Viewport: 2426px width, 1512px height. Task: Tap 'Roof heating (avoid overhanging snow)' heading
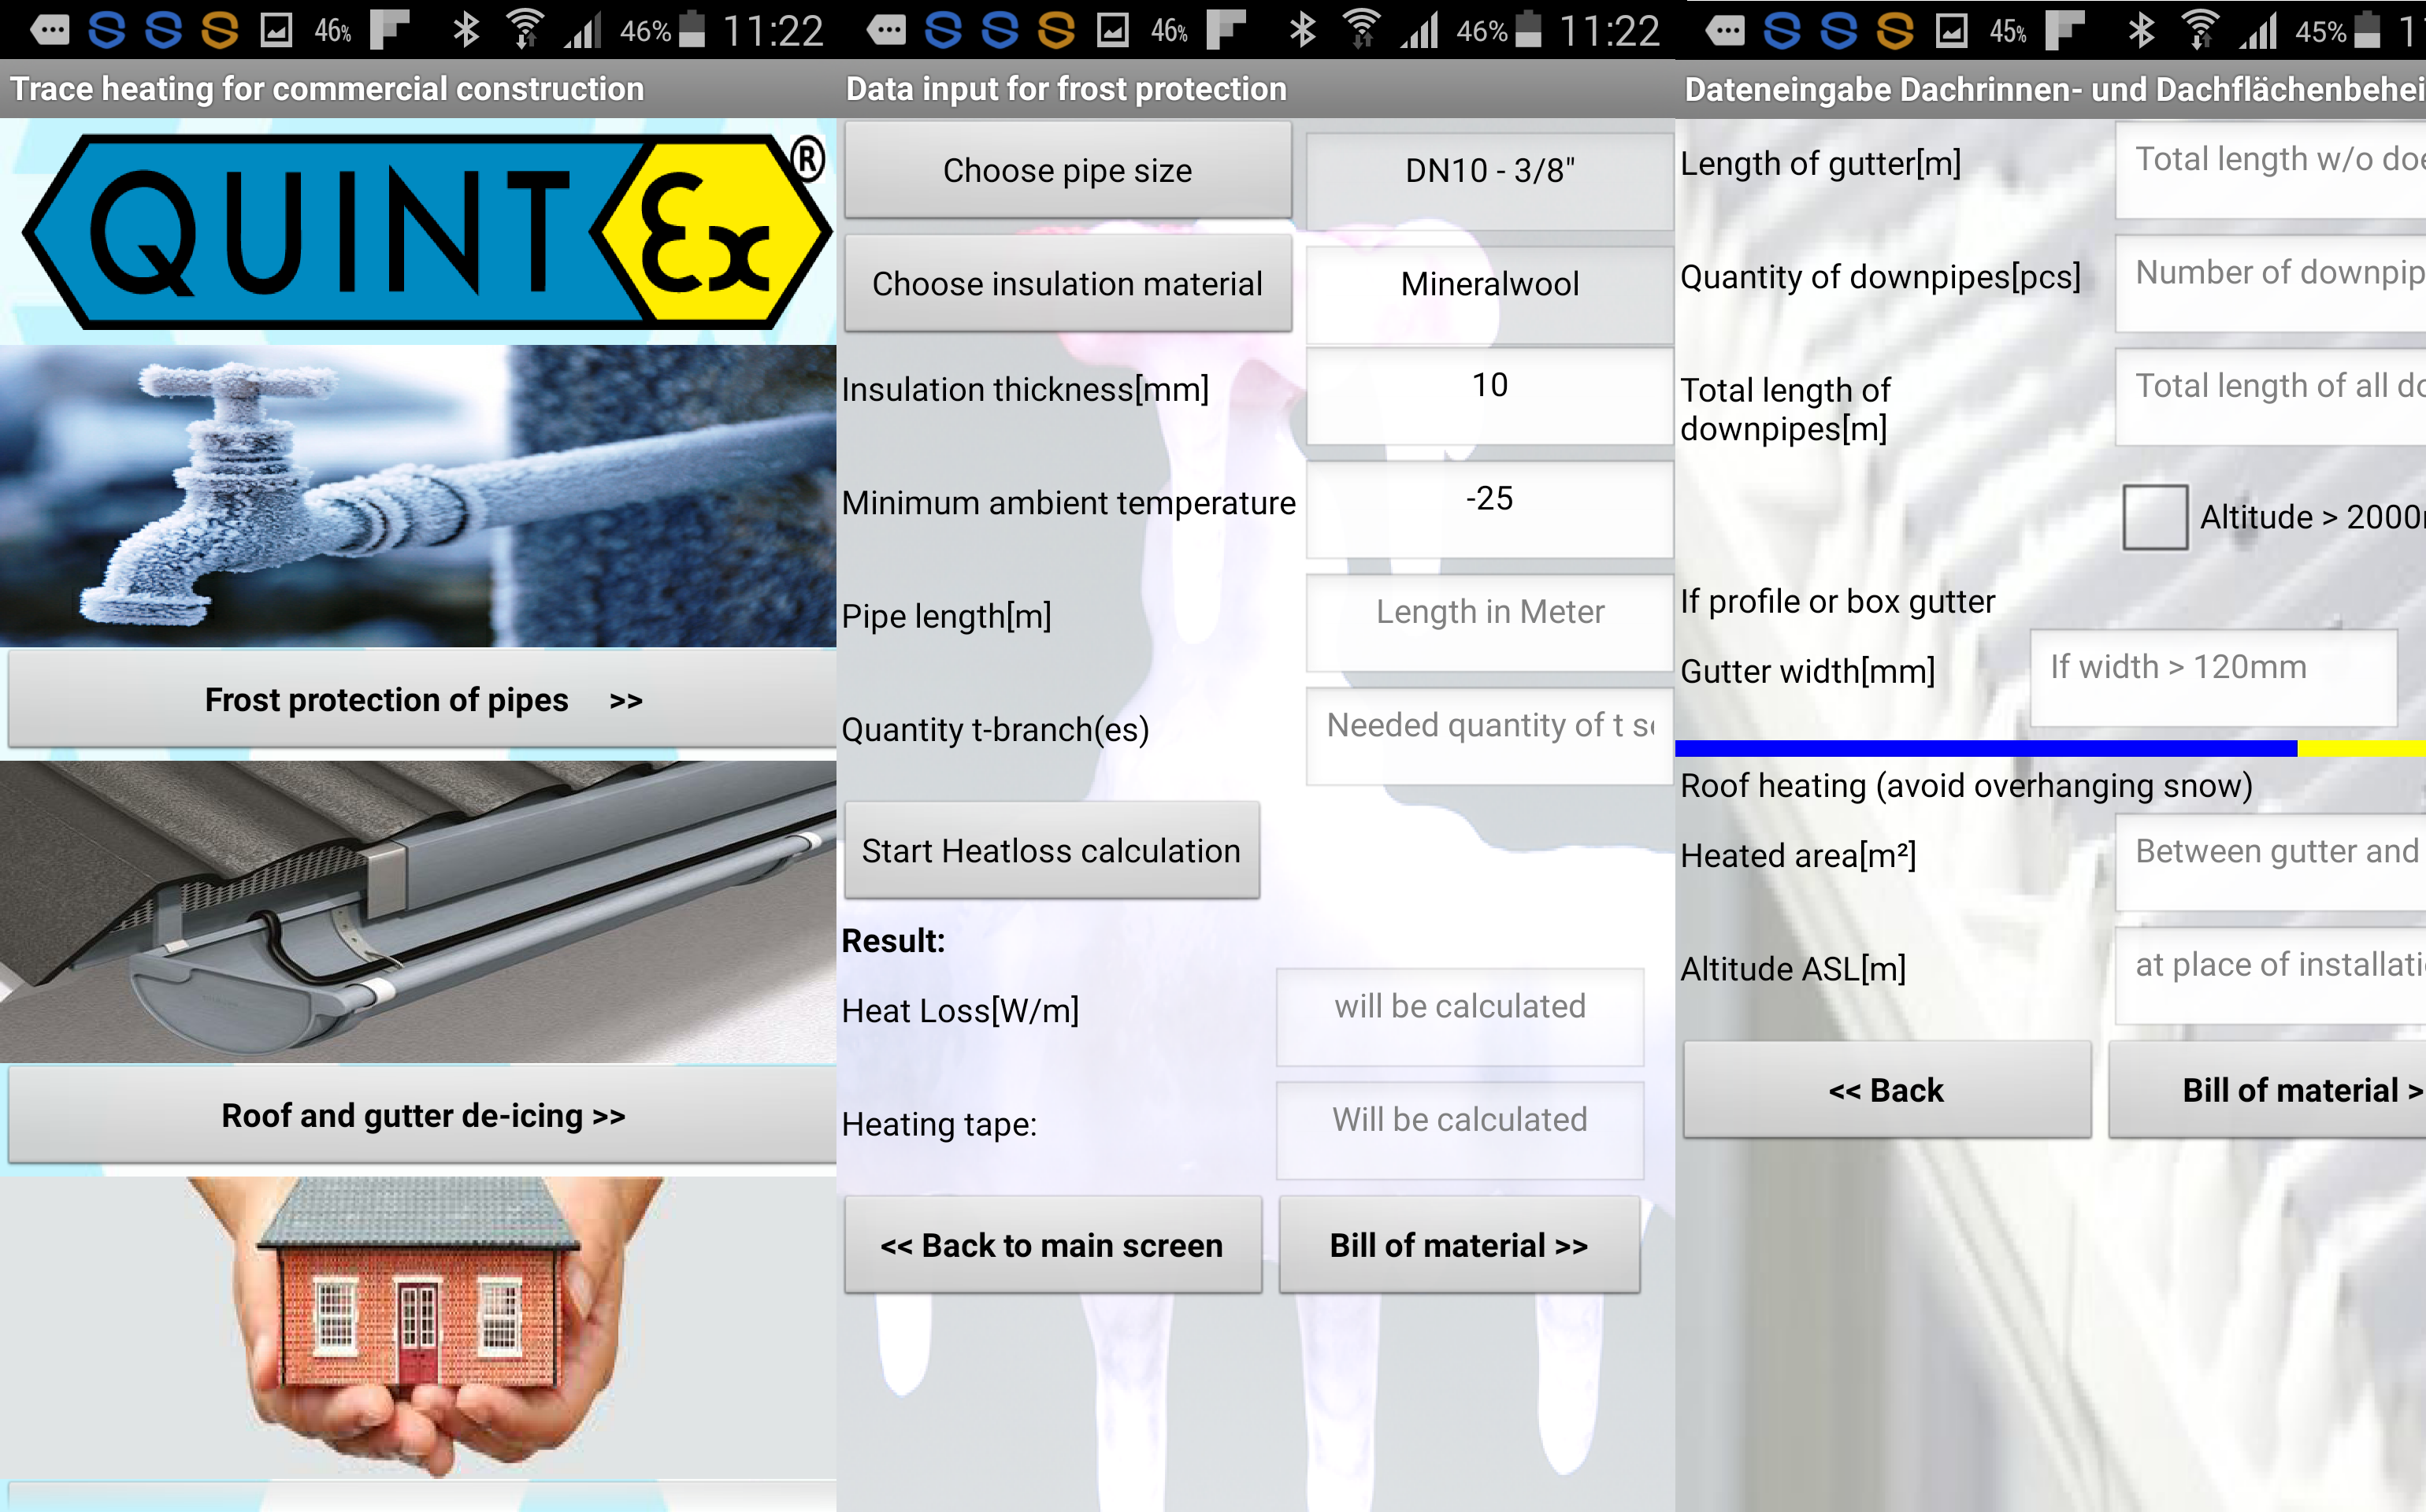click(1966, 785)
